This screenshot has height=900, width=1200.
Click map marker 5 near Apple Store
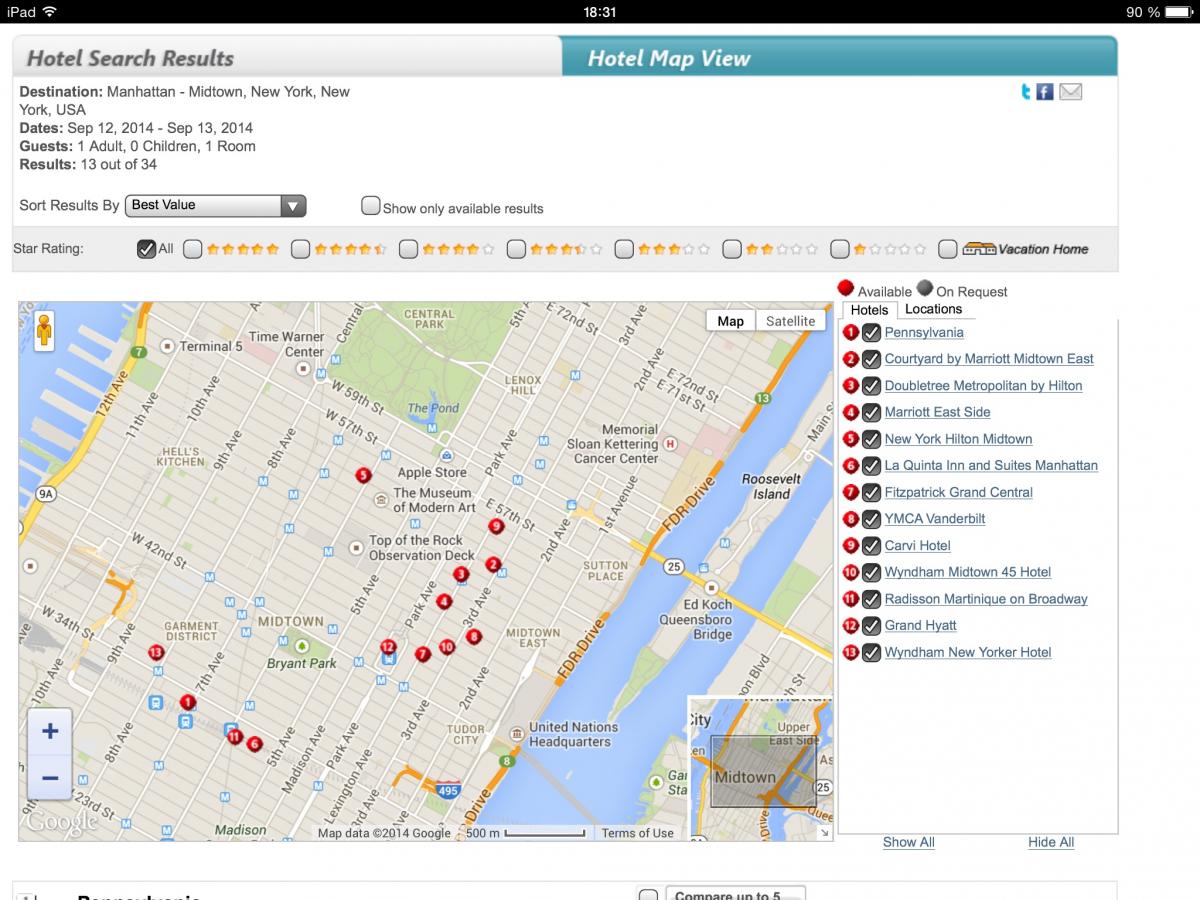(x=363, y=476)
